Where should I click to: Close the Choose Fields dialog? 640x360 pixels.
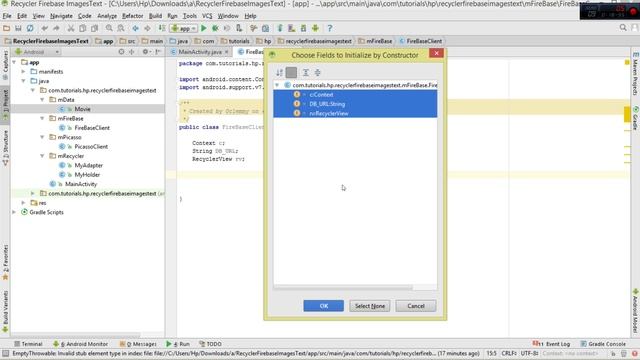click(x=436, y=53)
